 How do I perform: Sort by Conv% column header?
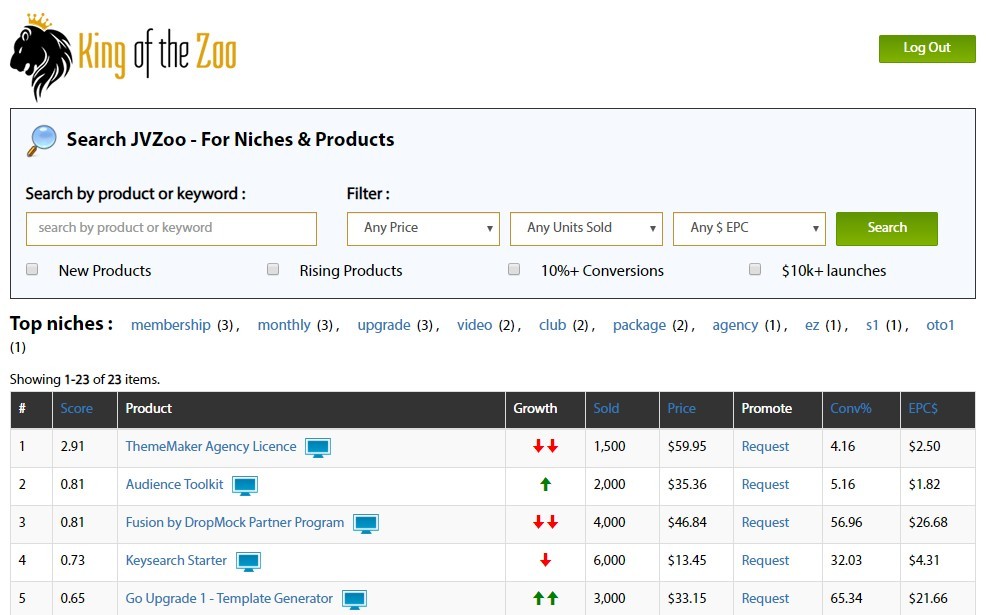[x=851, y=408]
